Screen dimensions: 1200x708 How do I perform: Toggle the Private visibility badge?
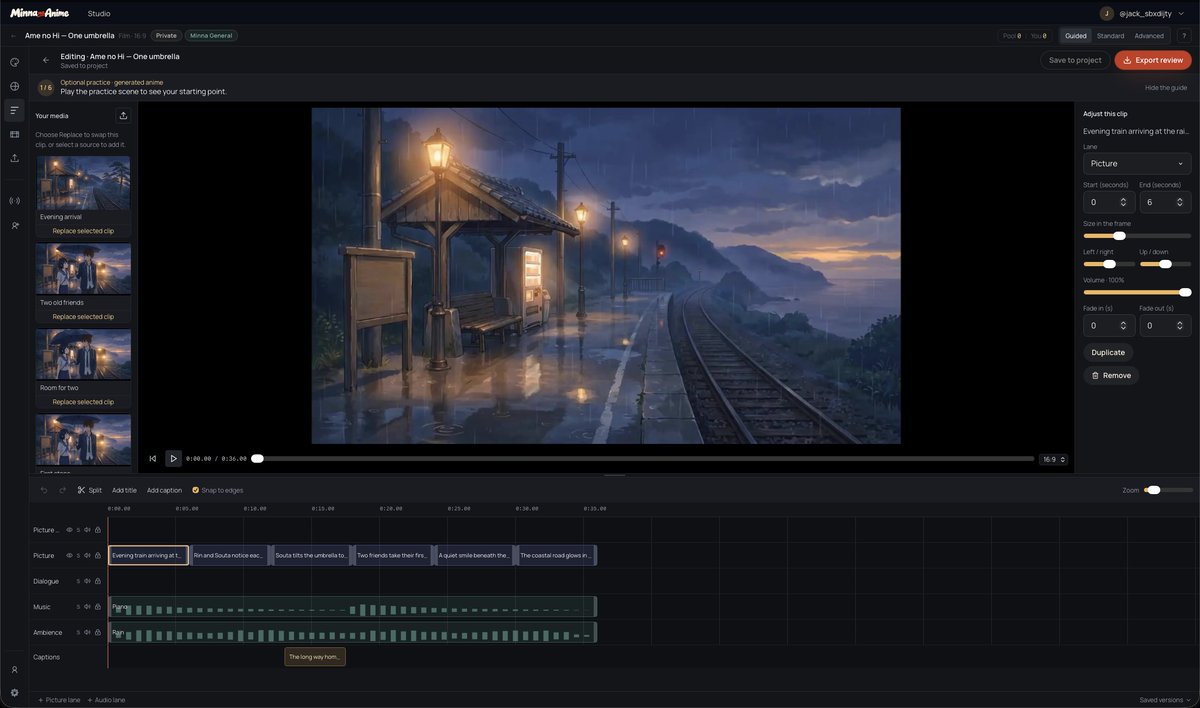click(x=166, y=36)
